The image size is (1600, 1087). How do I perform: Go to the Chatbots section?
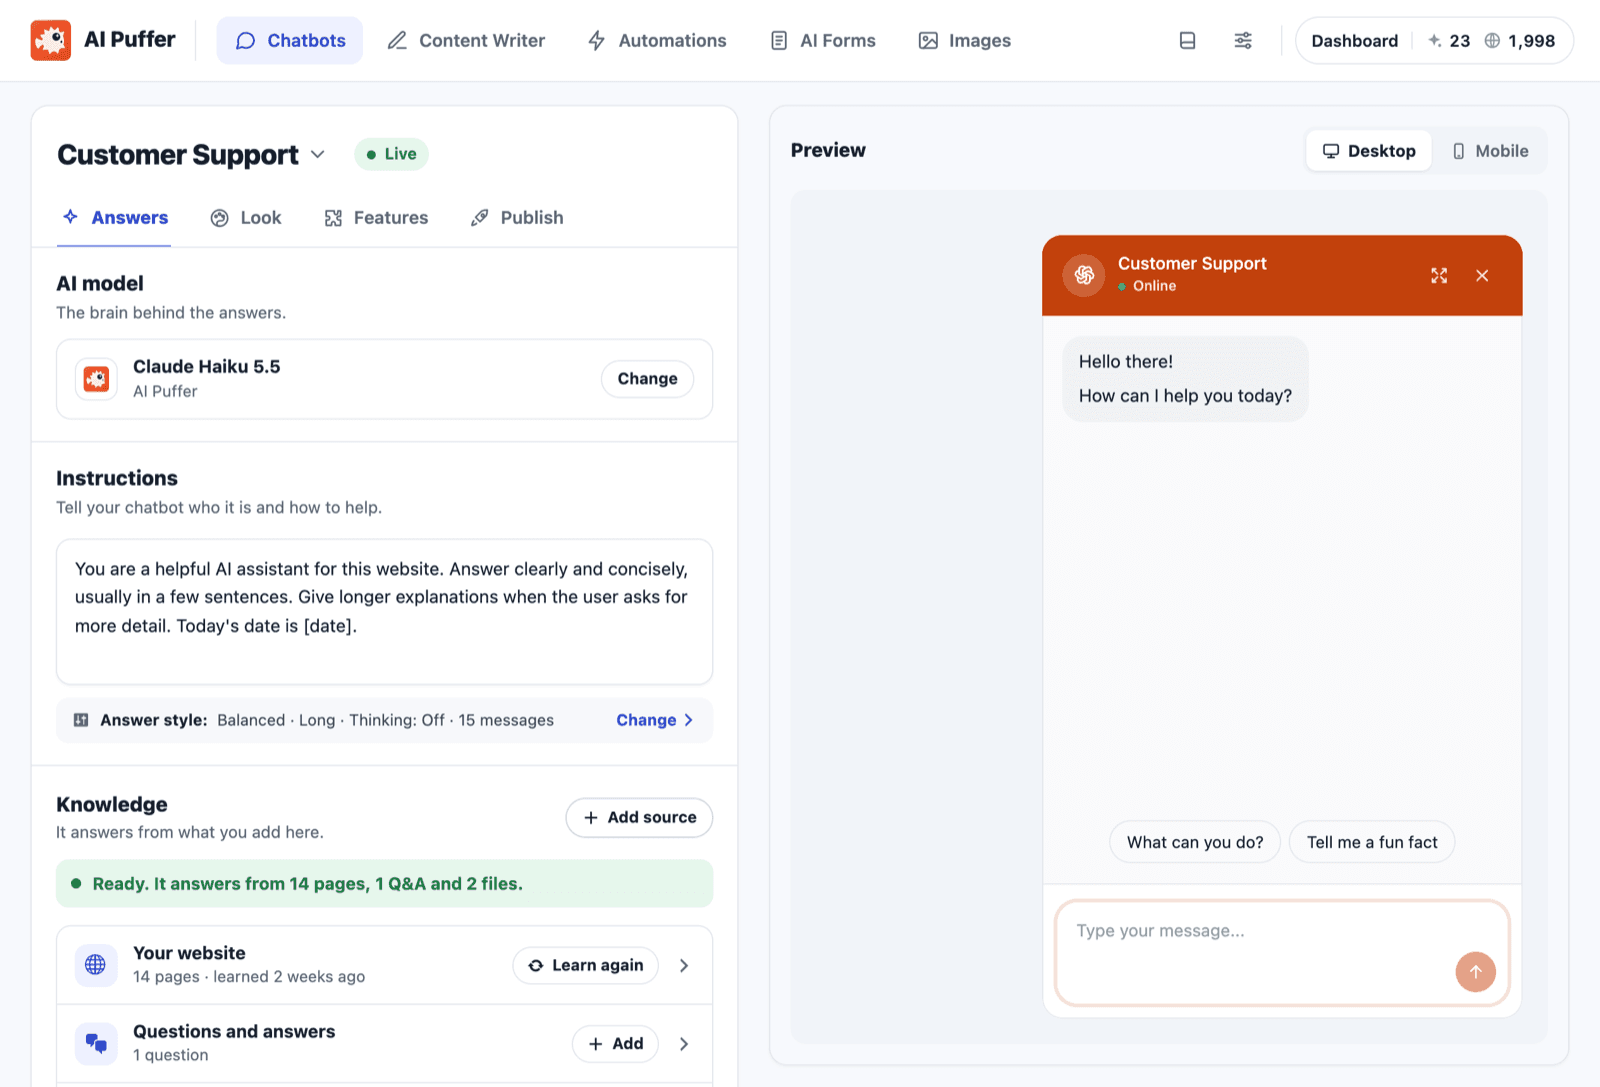click(290, 41)
